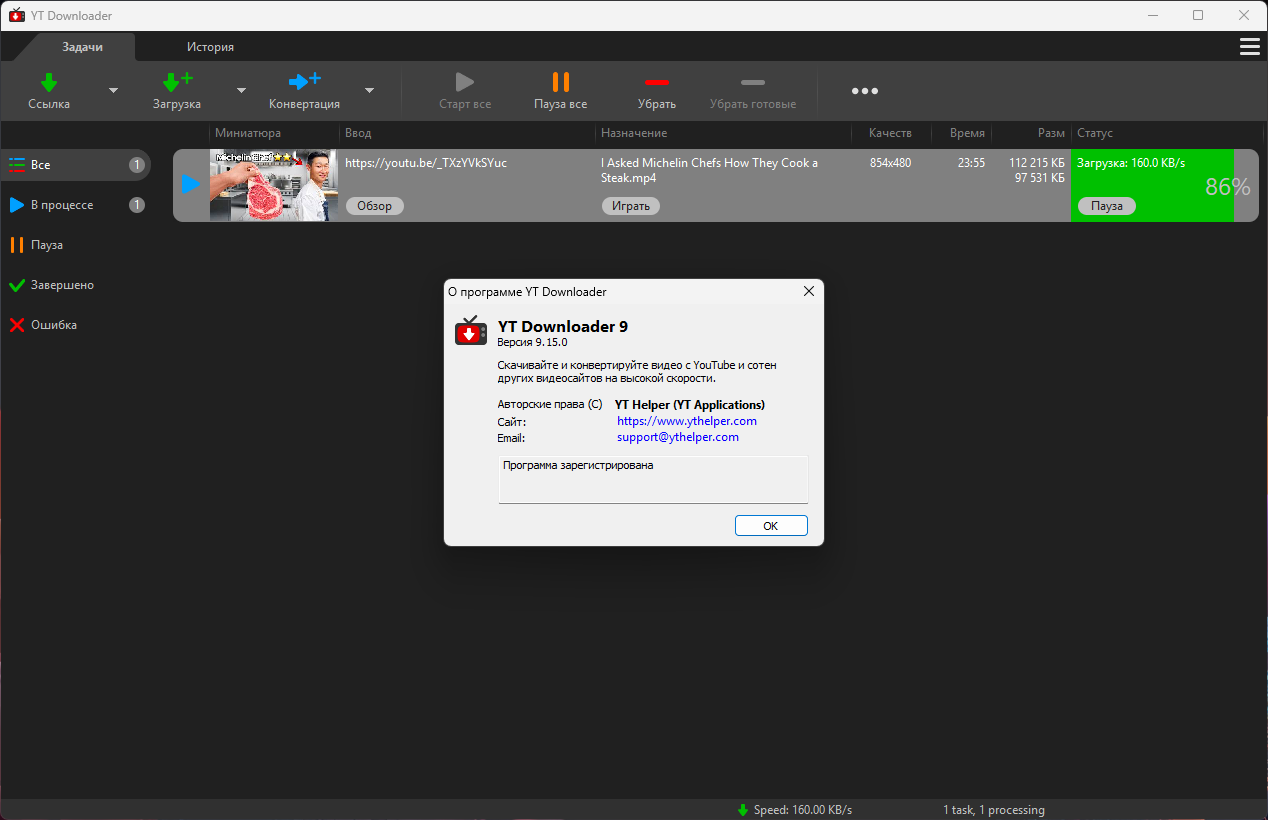Click the green download progress bar
Image resolution: width=1268 pixels, height=820 pixels.
coord(1152,185)
